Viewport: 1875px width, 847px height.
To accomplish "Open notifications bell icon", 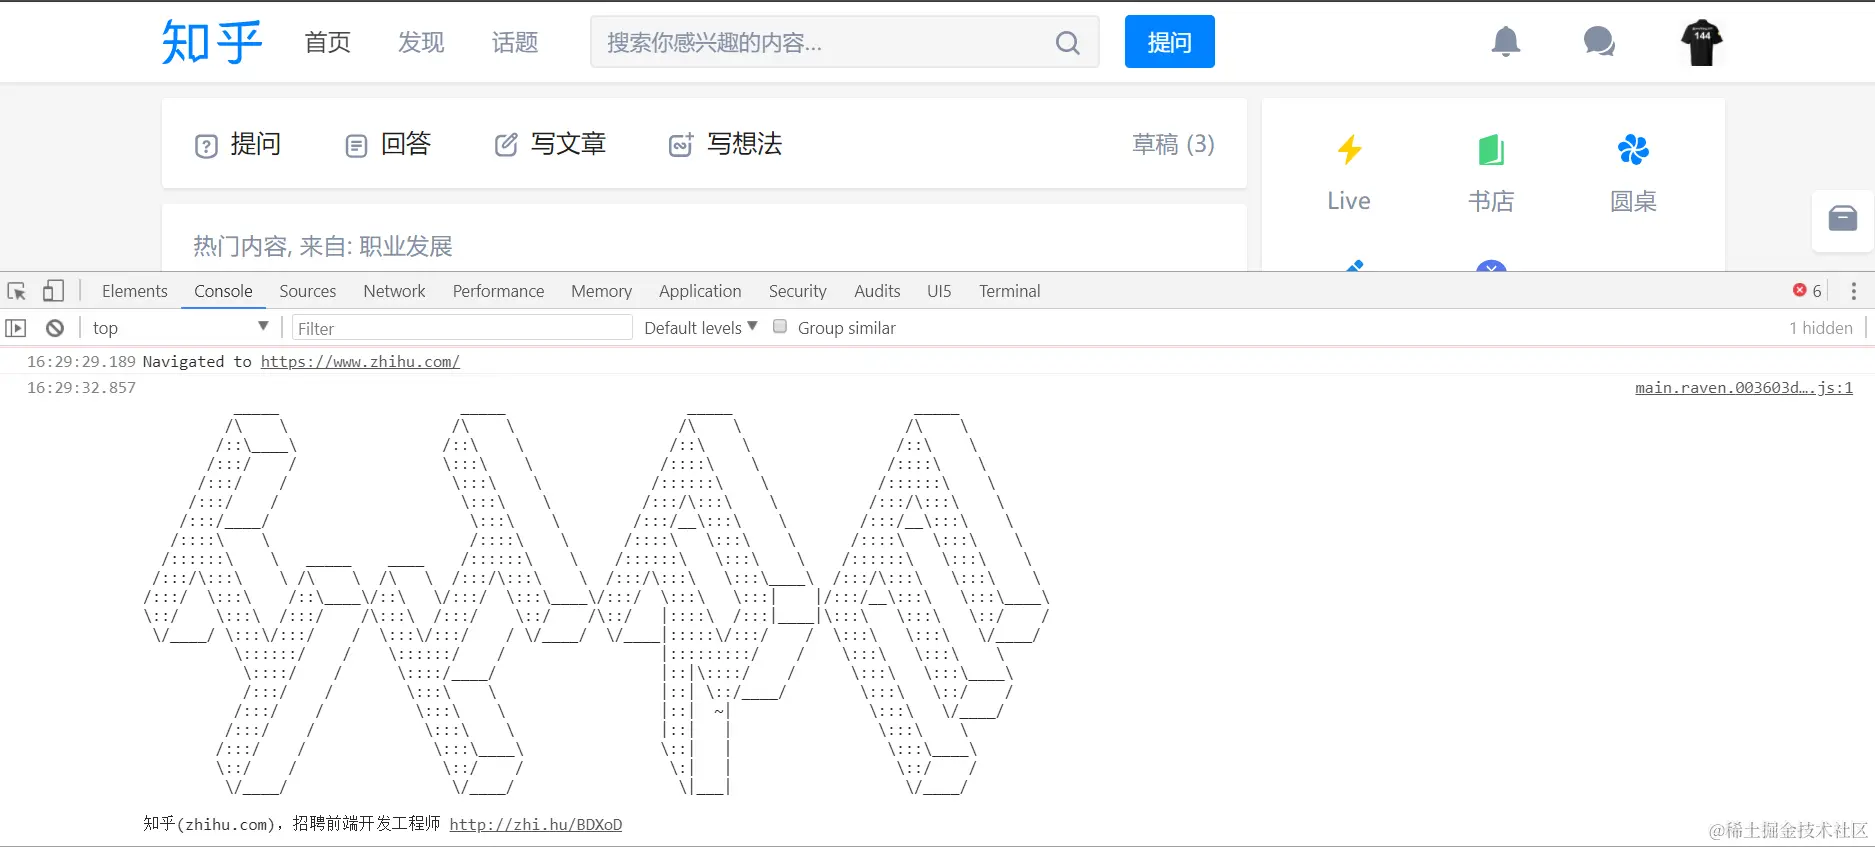I will pyautogui.click(x=1506, y=42).
